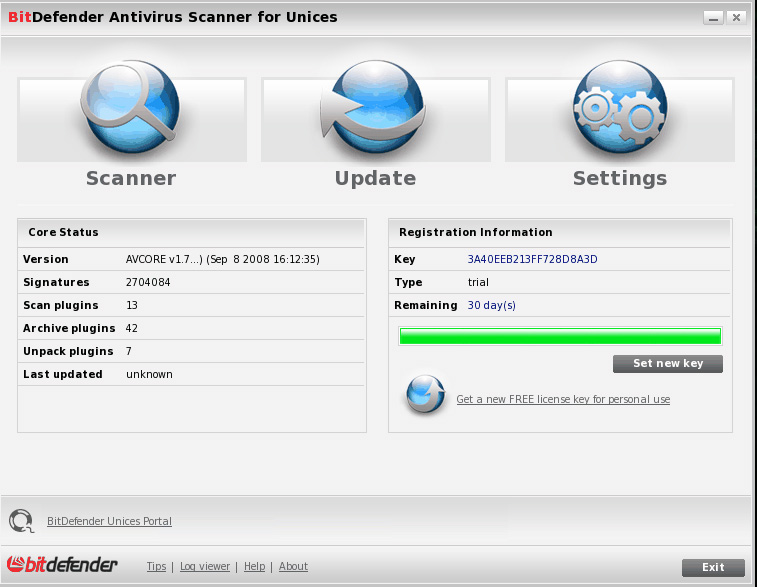Open the About link

tap(293, 566)
